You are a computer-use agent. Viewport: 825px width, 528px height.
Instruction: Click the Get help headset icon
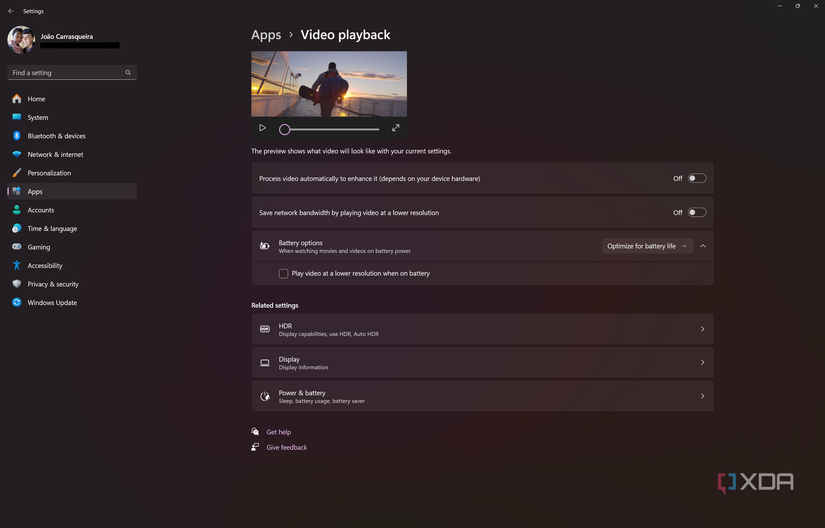pos(255,432)
